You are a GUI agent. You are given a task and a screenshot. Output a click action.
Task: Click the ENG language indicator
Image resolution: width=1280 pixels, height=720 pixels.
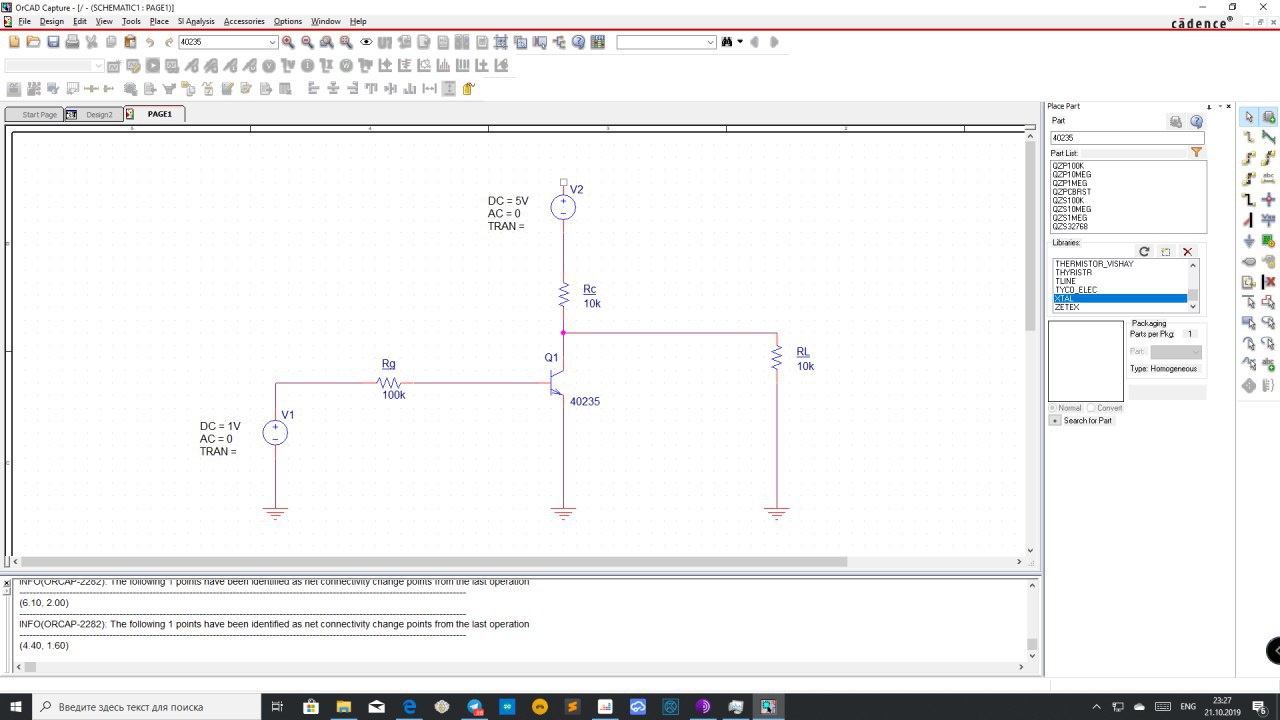[1189, 706]
